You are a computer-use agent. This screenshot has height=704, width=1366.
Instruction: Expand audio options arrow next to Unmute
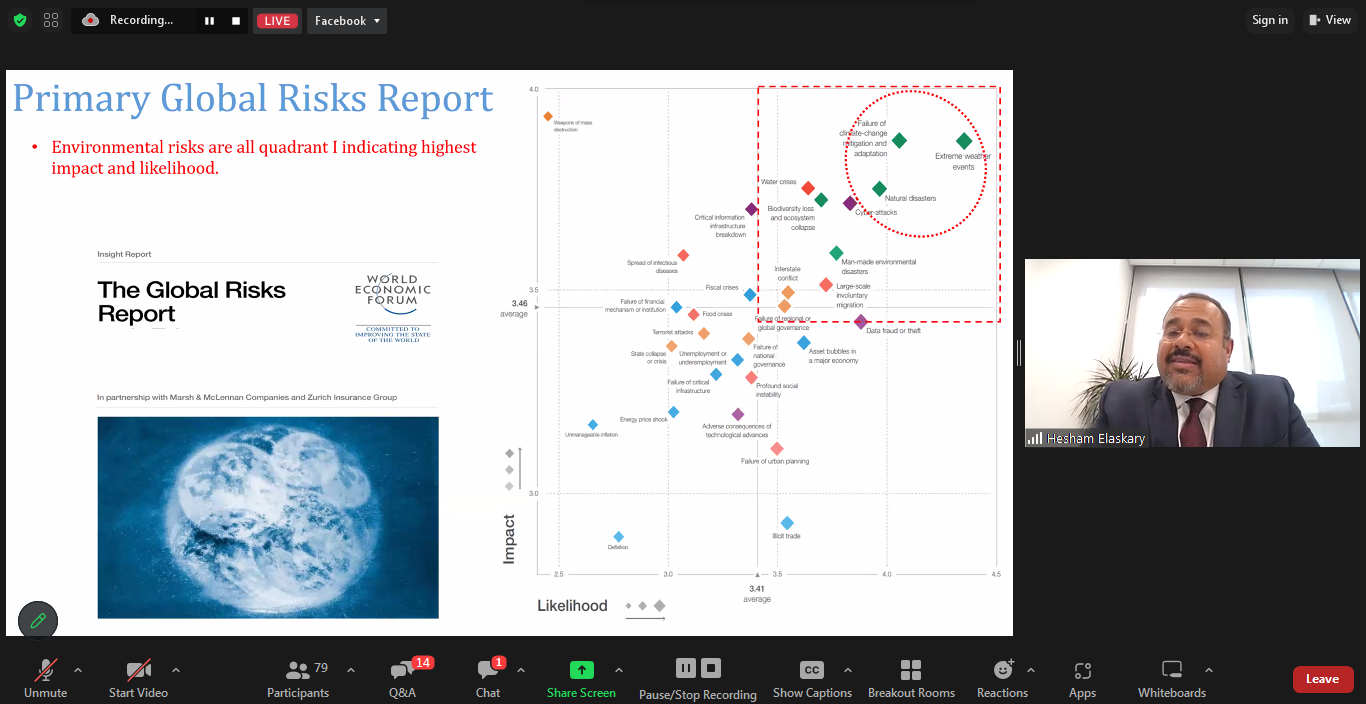pyautogui.click(x=78, y=670)
